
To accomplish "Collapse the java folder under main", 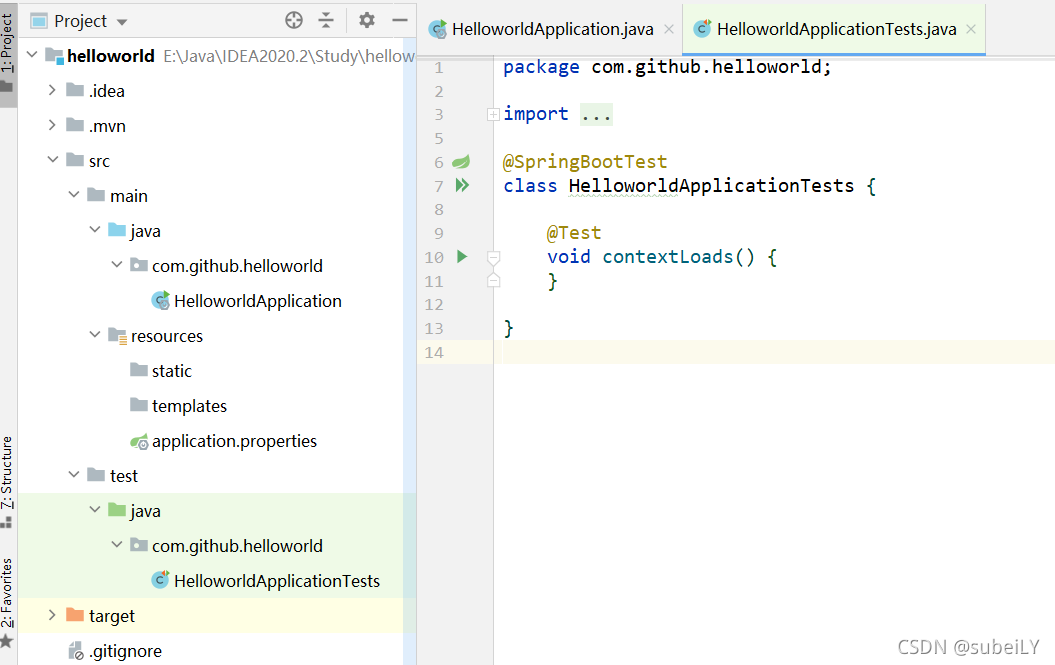I will coord(95,230).
